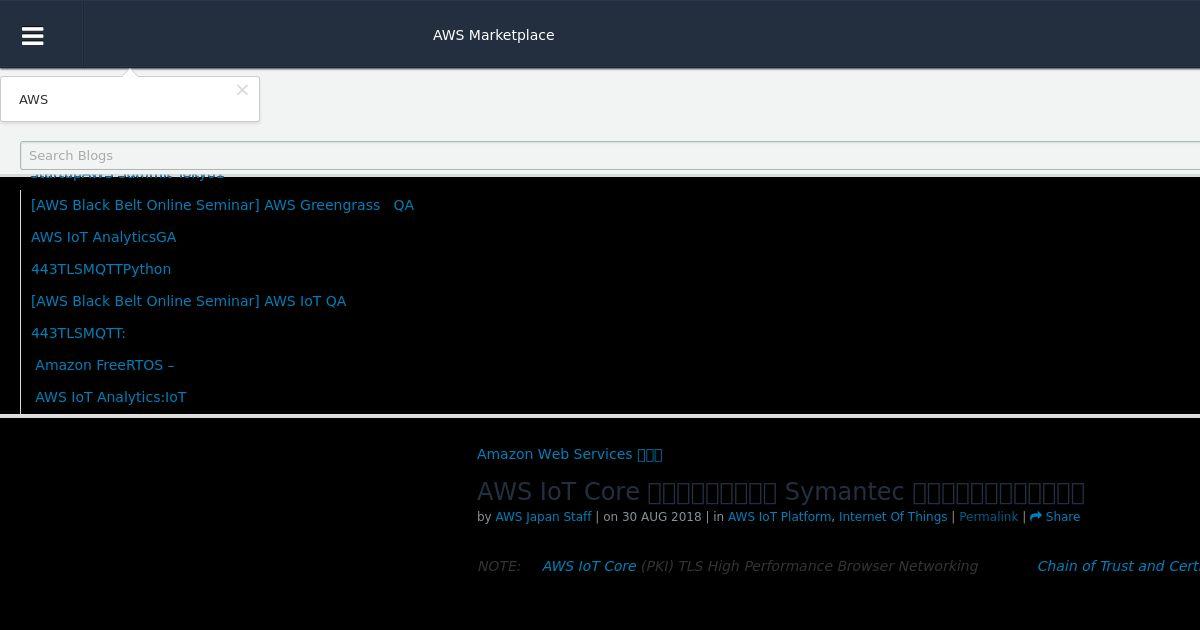Screen dimensions: 1200x630
Task: Open the AWS IoT Core Symantec article title
Action: [780, 492]
